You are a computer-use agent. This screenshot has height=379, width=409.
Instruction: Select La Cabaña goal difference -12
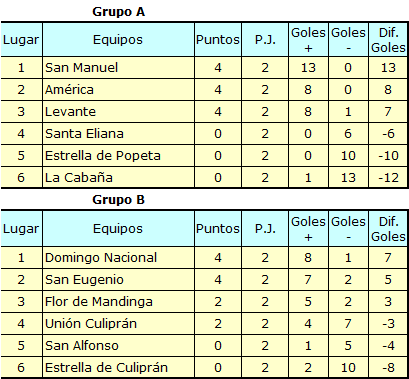pyautogui.click(x=388, y=178)
